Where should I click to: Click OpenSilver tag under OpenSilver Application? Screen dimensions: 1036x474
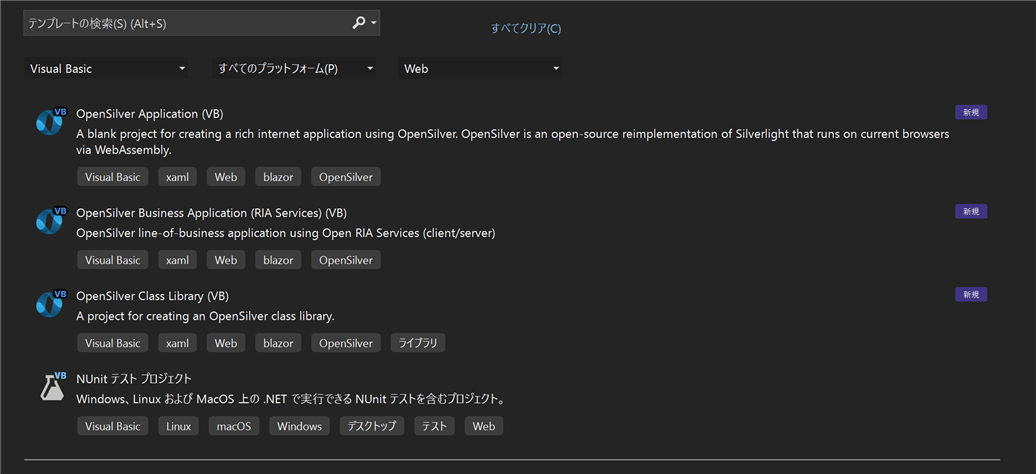[x=346, y=177]
